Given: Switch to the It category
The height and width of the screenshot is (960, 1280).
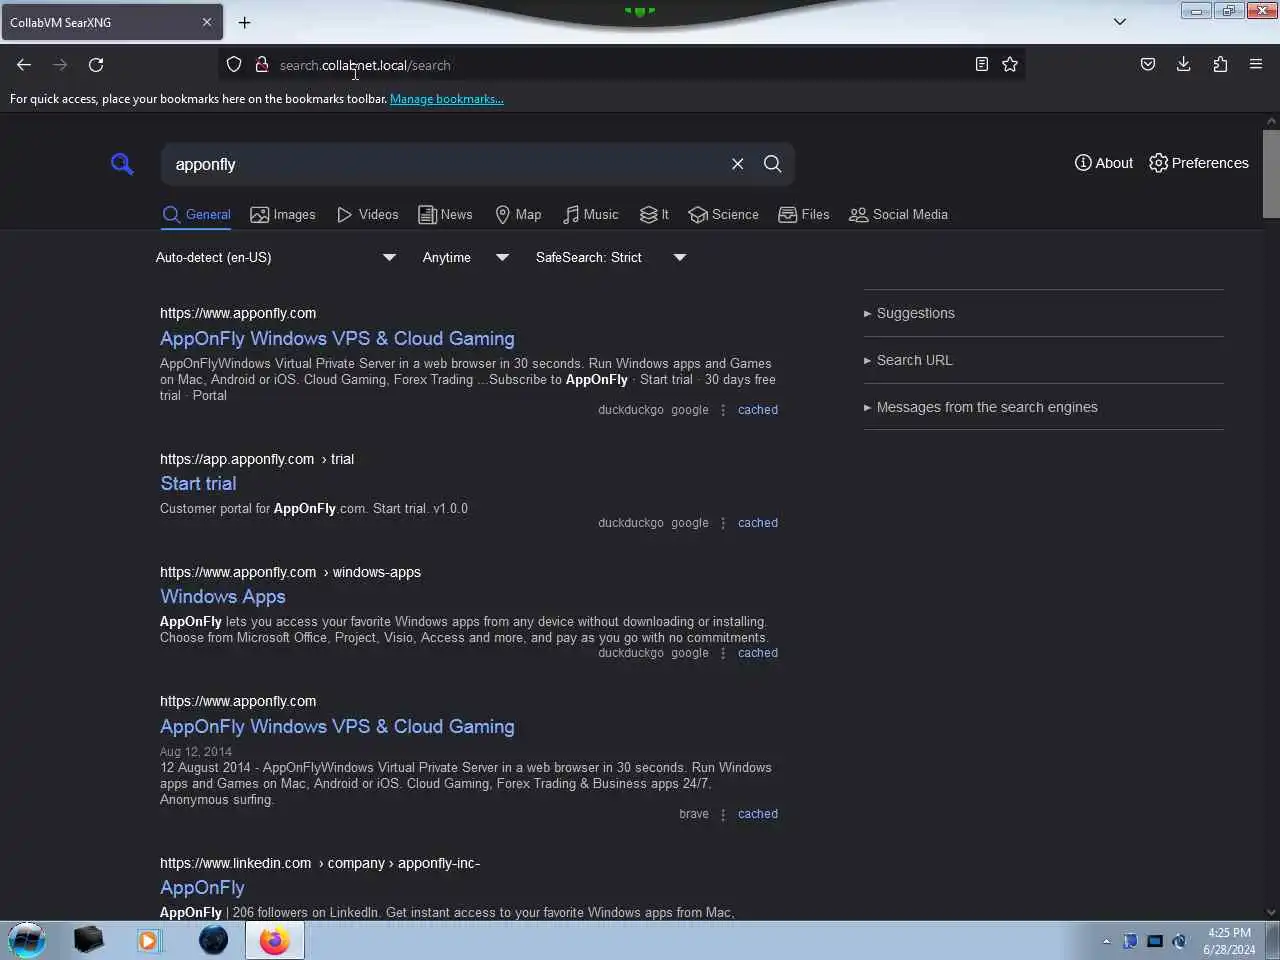Looking at the screenshot, I should pyautogui.click(x=654, y=215).
